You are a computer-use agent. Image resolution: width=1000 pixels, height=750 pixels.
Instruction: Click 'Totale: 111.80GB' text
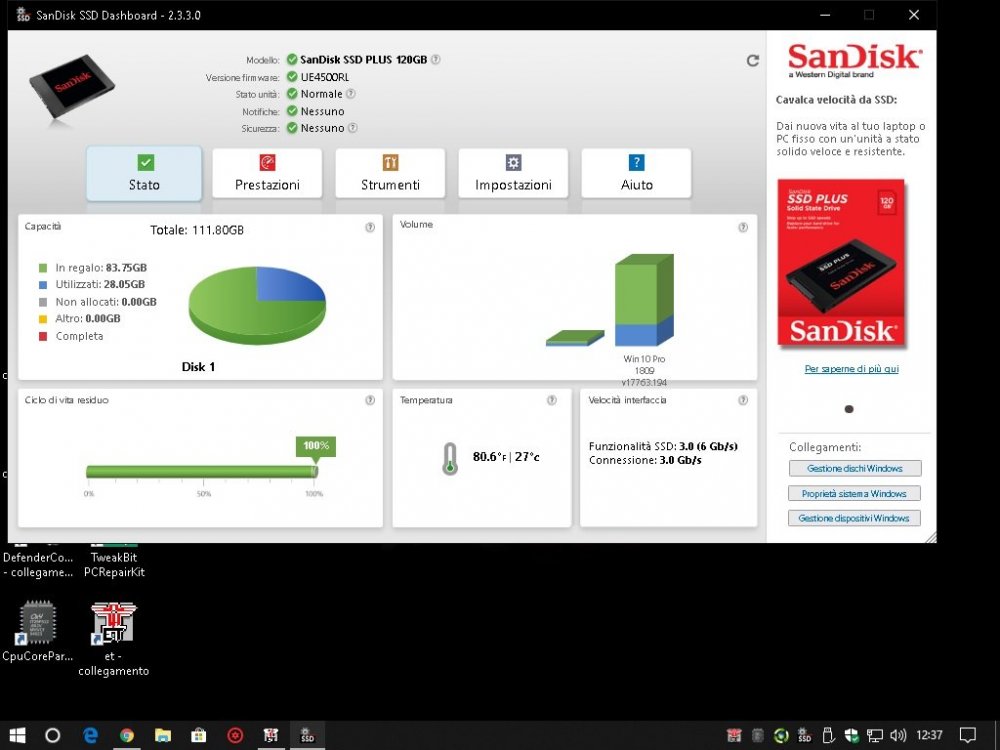tap(196, 230)
